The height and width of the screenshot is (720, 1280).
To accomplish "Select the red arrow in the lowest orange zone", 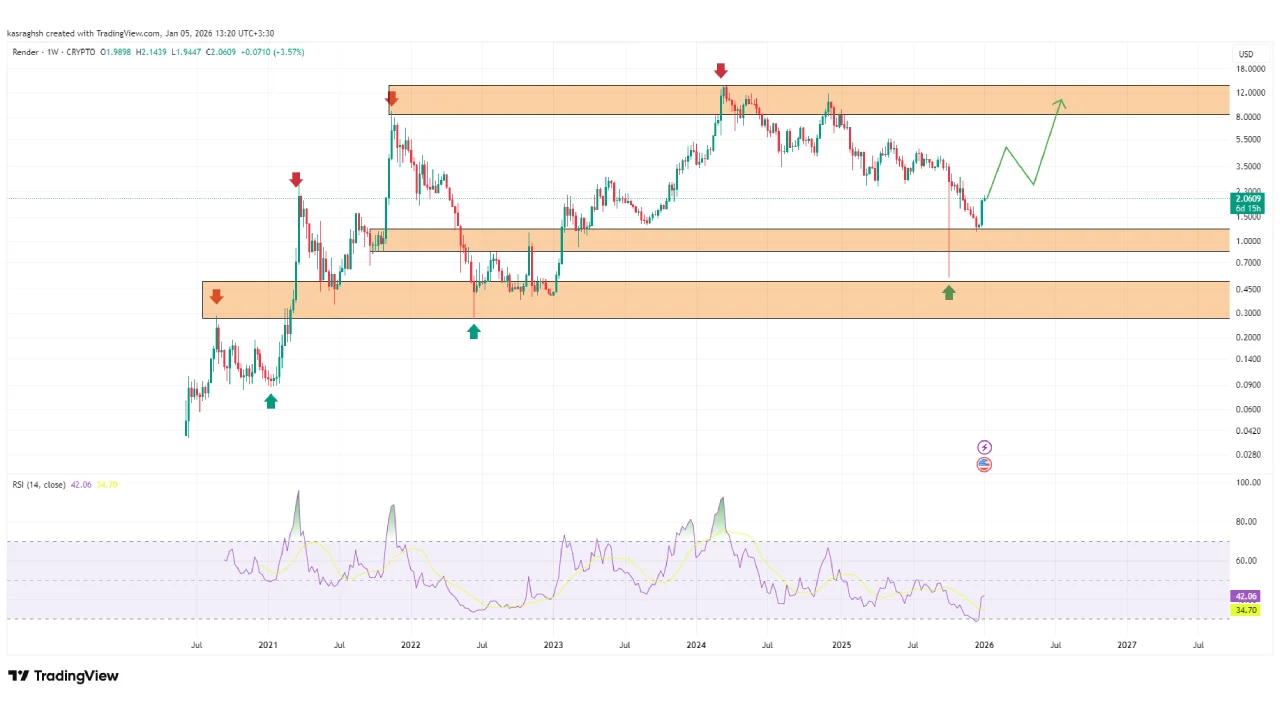I will tap(216, 296).
